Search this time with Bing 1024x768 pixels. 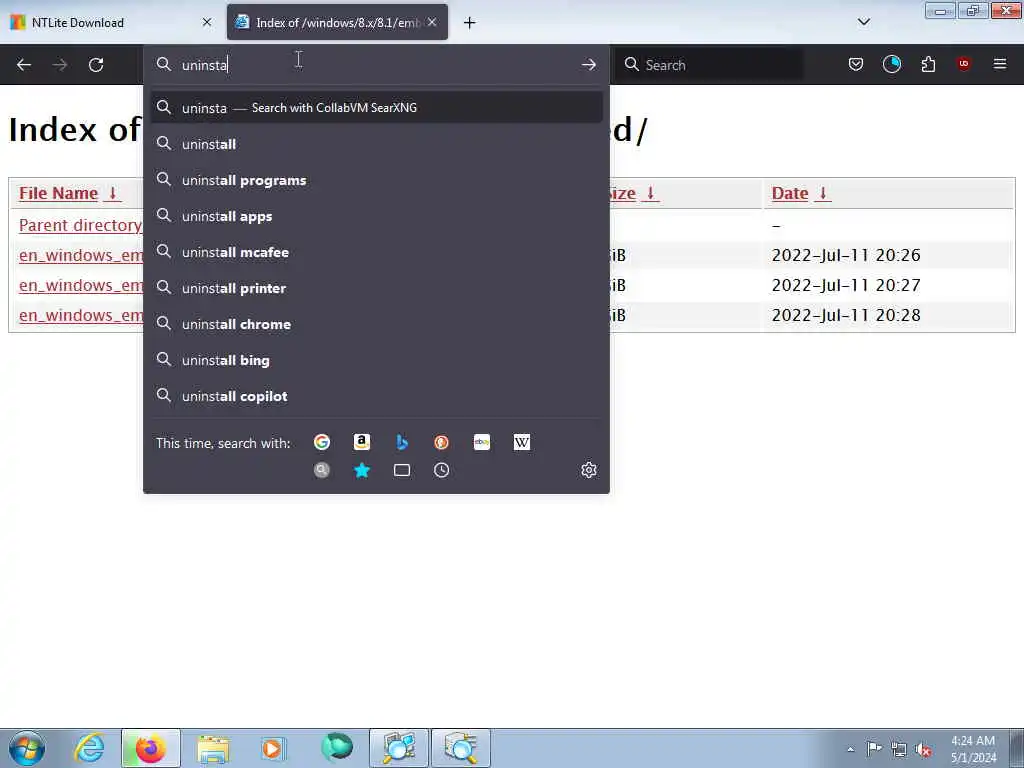[402, 442]
